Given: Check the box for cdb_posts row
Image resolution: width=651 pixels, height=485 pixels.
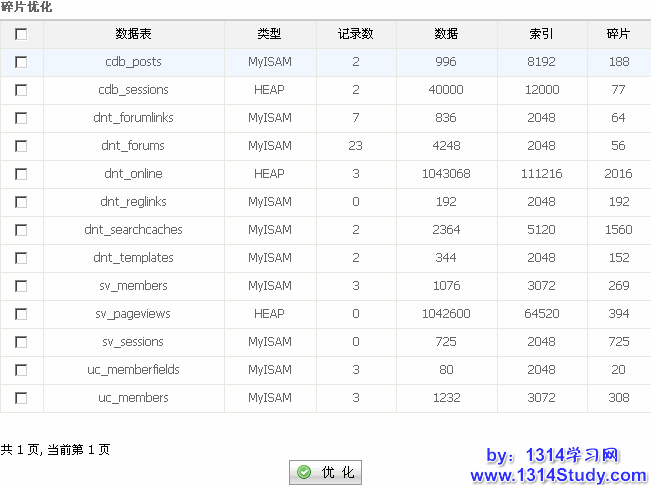Looking at the screenshot, I should [22, 62].
